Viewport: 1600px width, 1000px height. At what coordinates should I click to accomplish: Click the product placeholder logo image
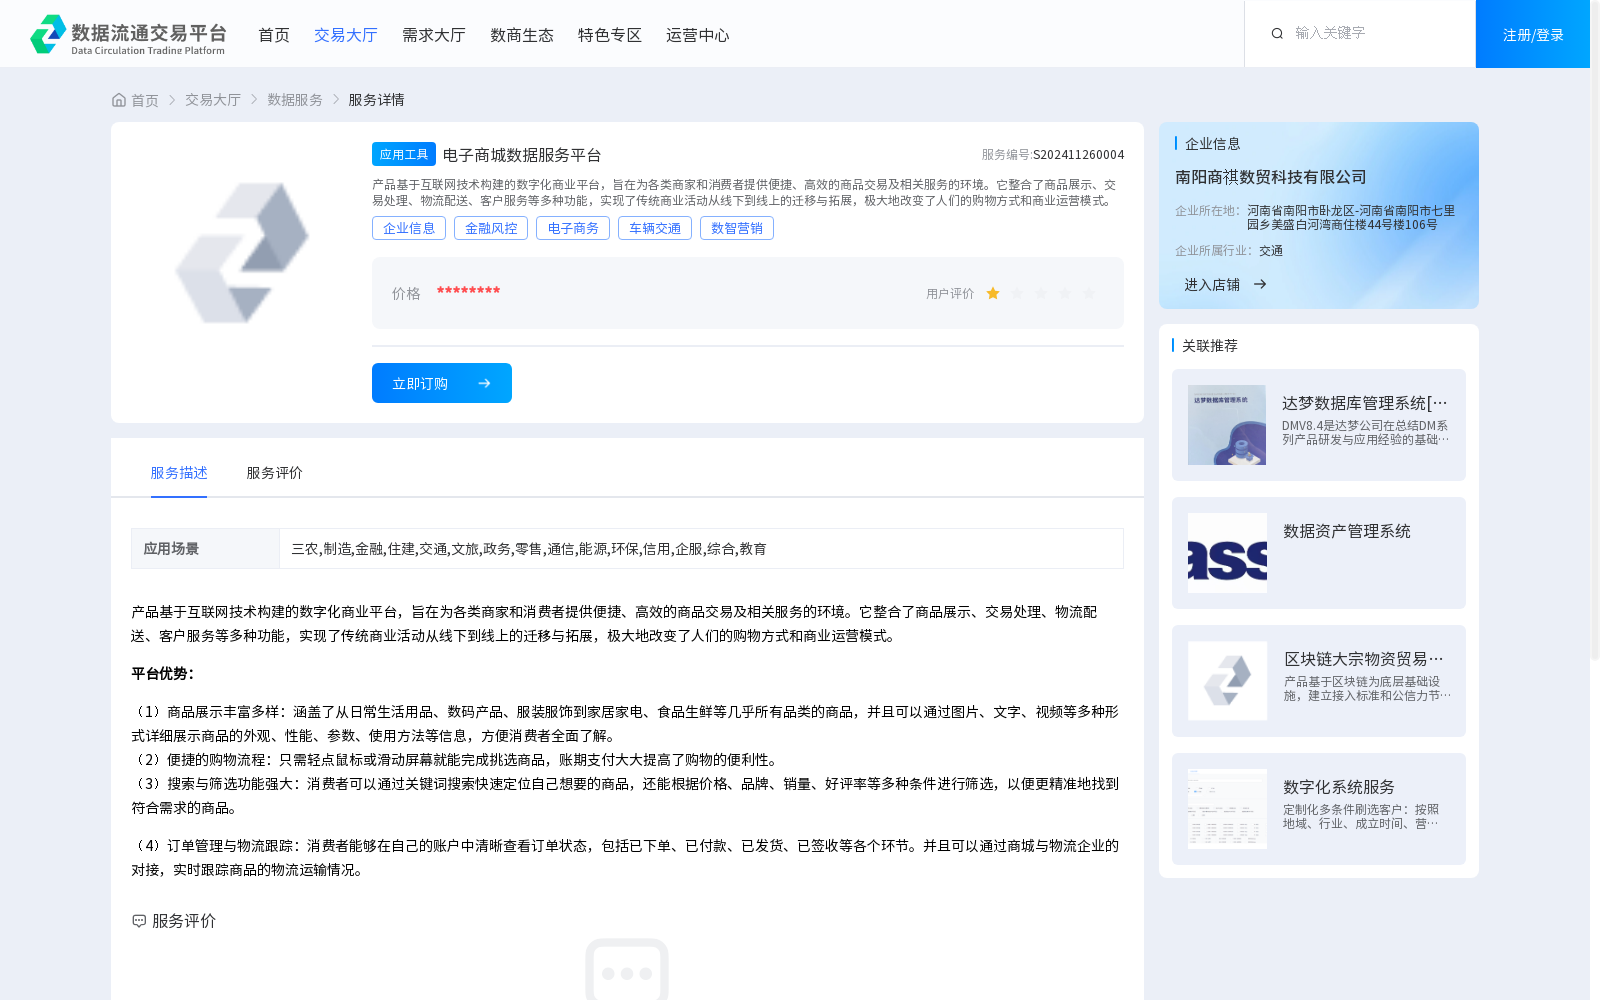click(242, 253)
